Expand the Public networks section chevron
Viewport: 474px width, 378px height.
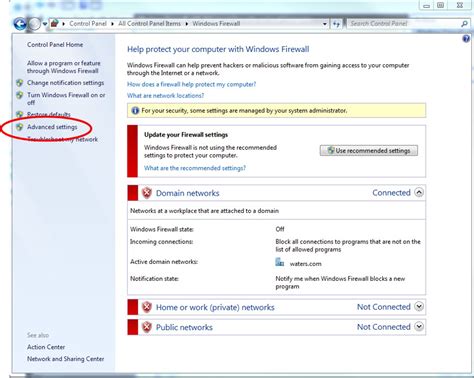click(419, 326)
